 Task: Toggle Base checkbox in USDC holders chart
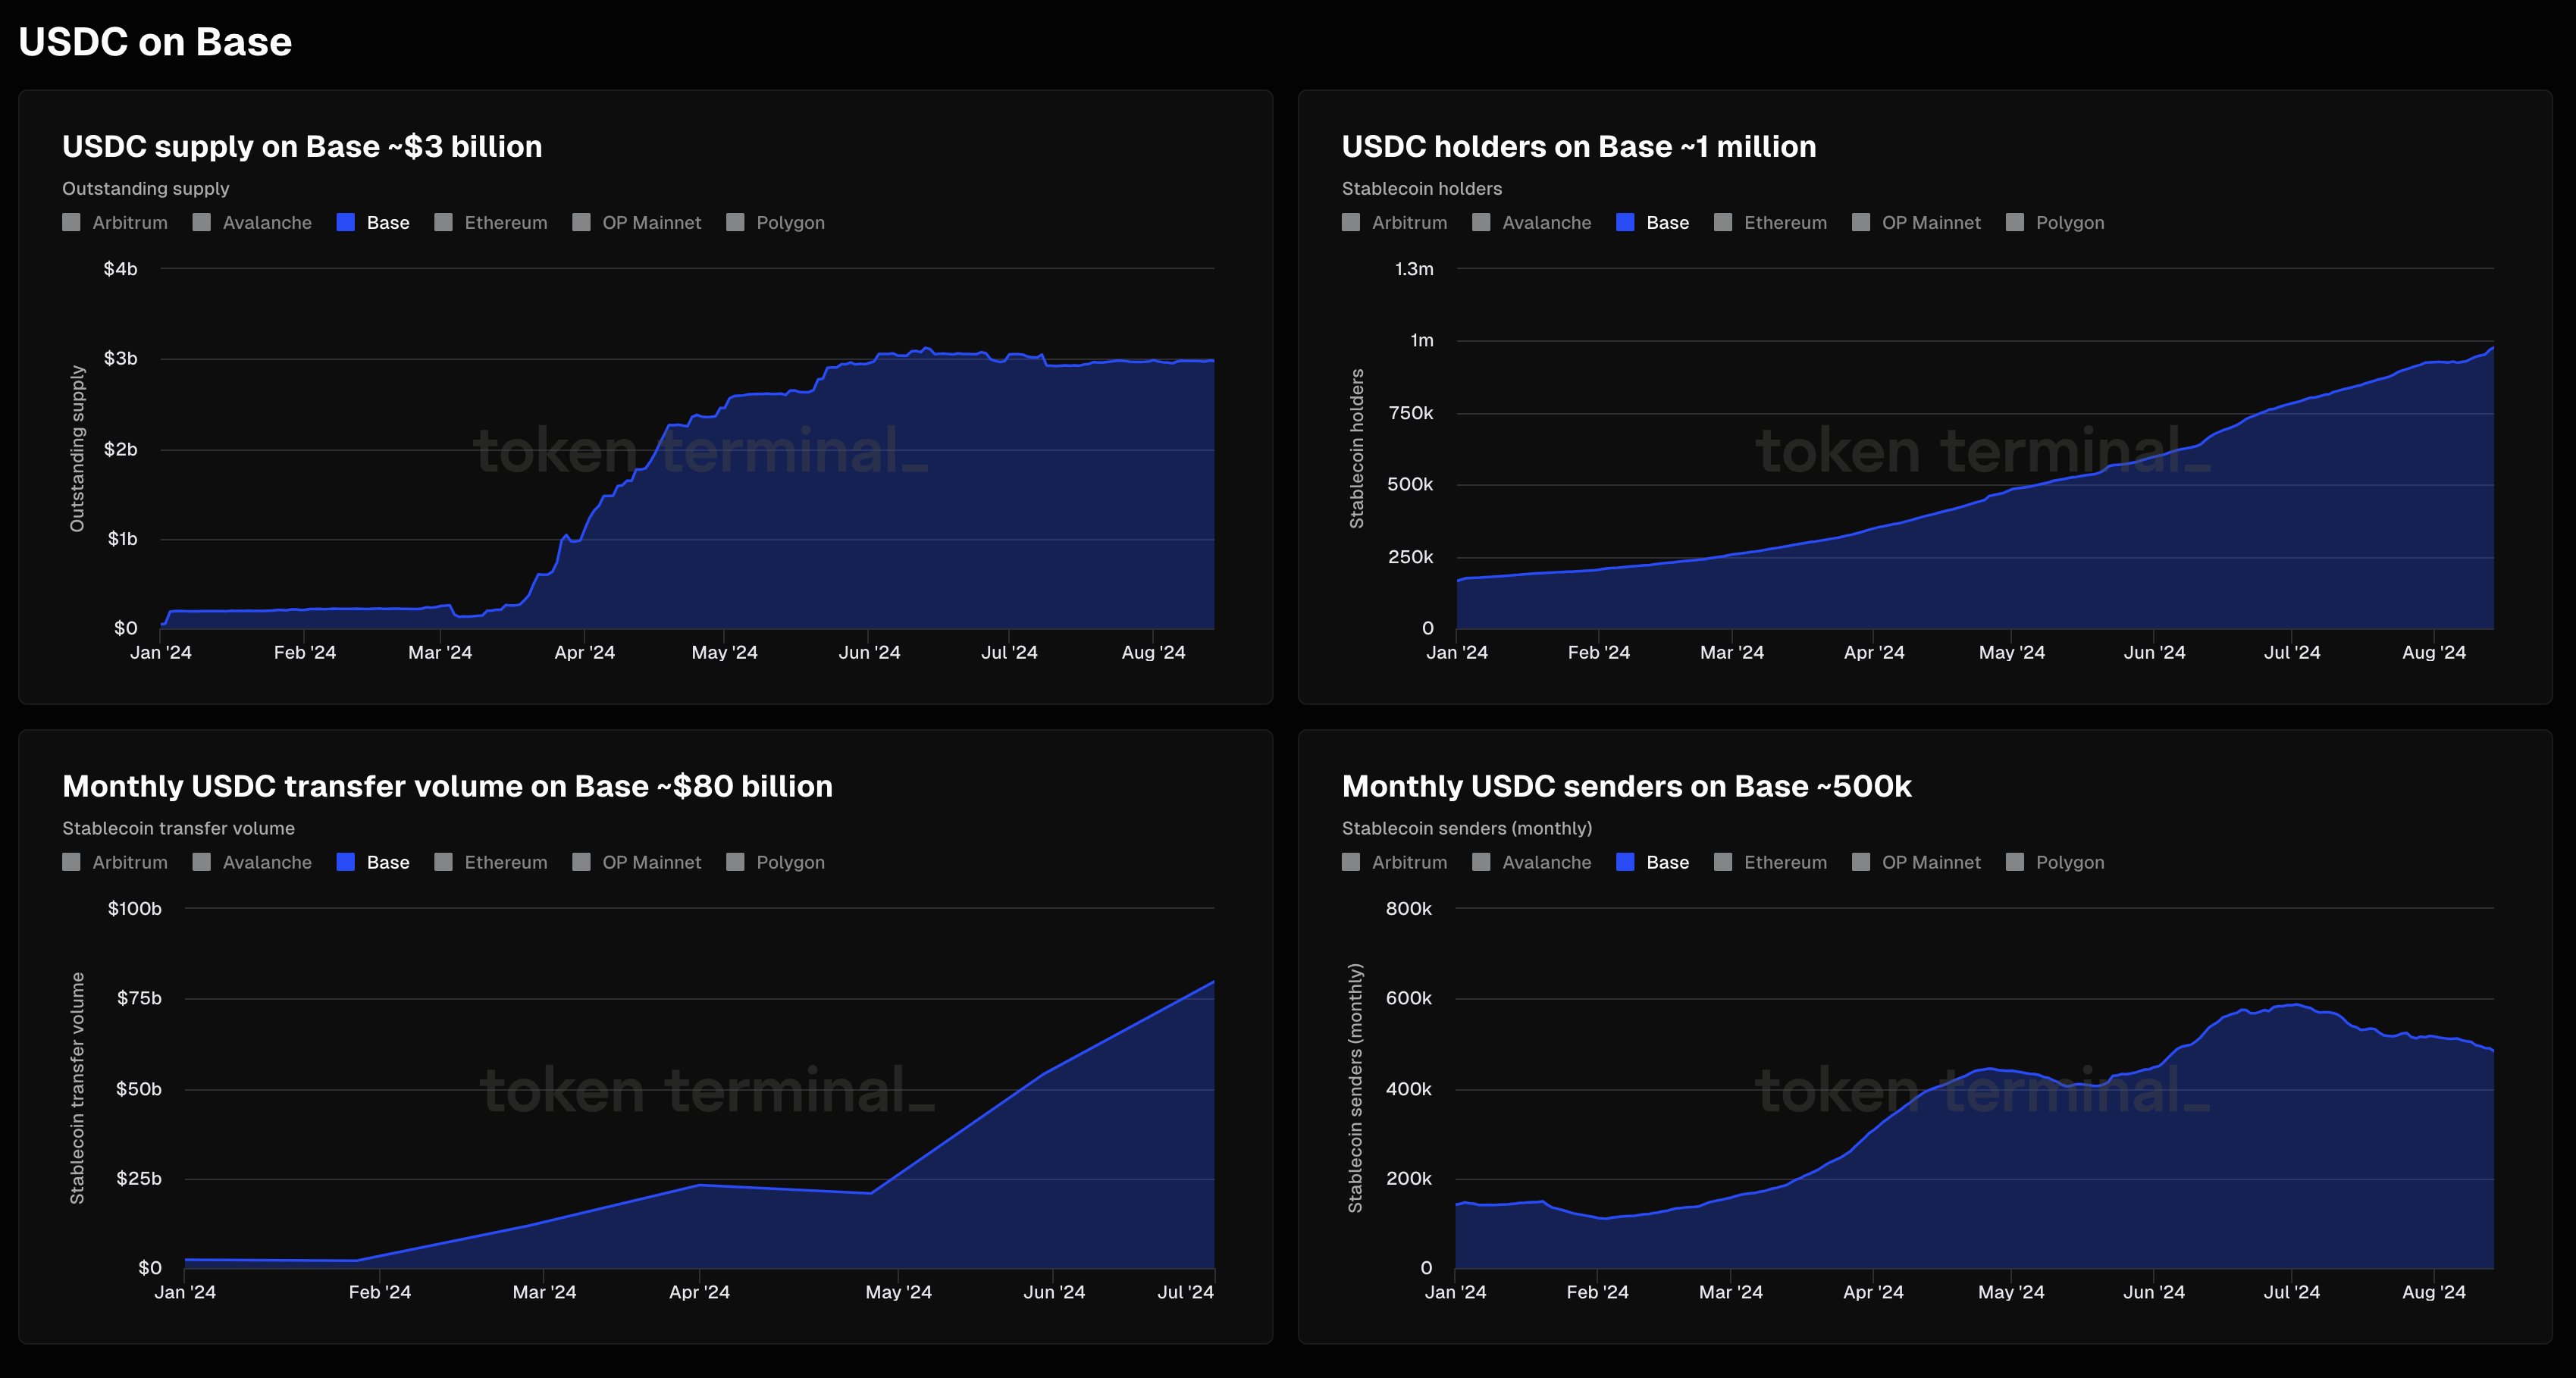1625,222
